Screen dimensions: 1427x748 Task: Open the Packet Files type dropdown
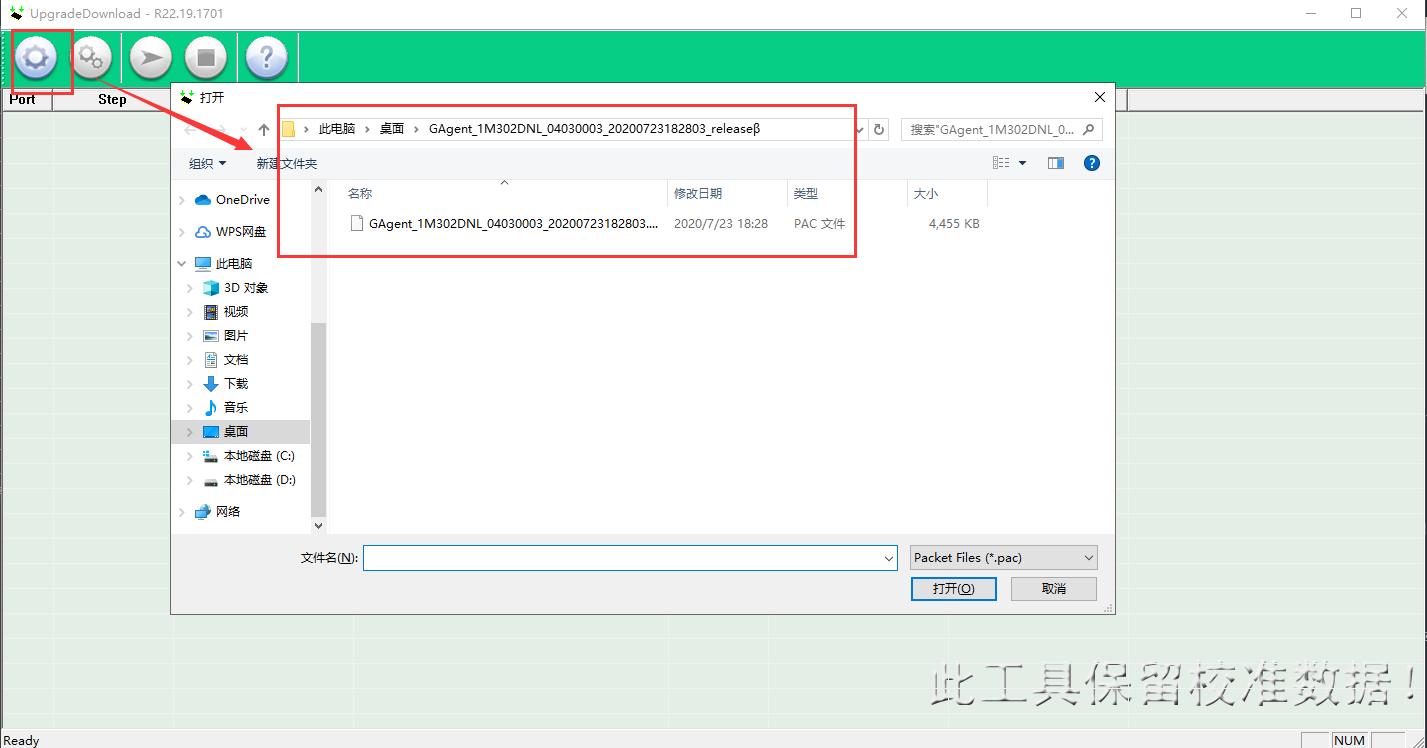(x=1003, y=557)
